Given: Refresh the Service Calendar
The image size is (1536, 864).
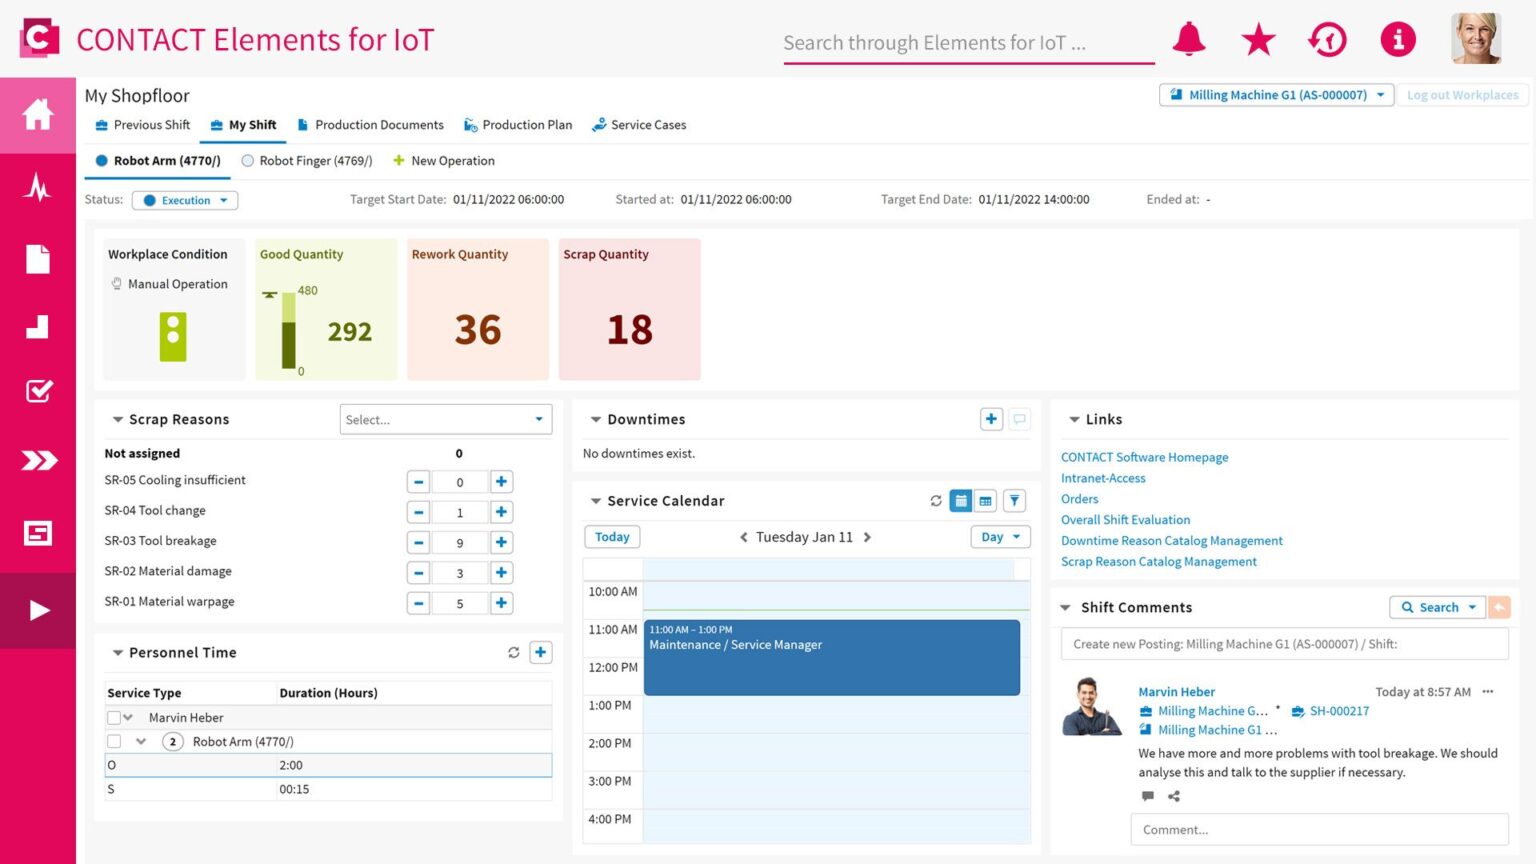Looking at the screenshot, I should [935, 500].
